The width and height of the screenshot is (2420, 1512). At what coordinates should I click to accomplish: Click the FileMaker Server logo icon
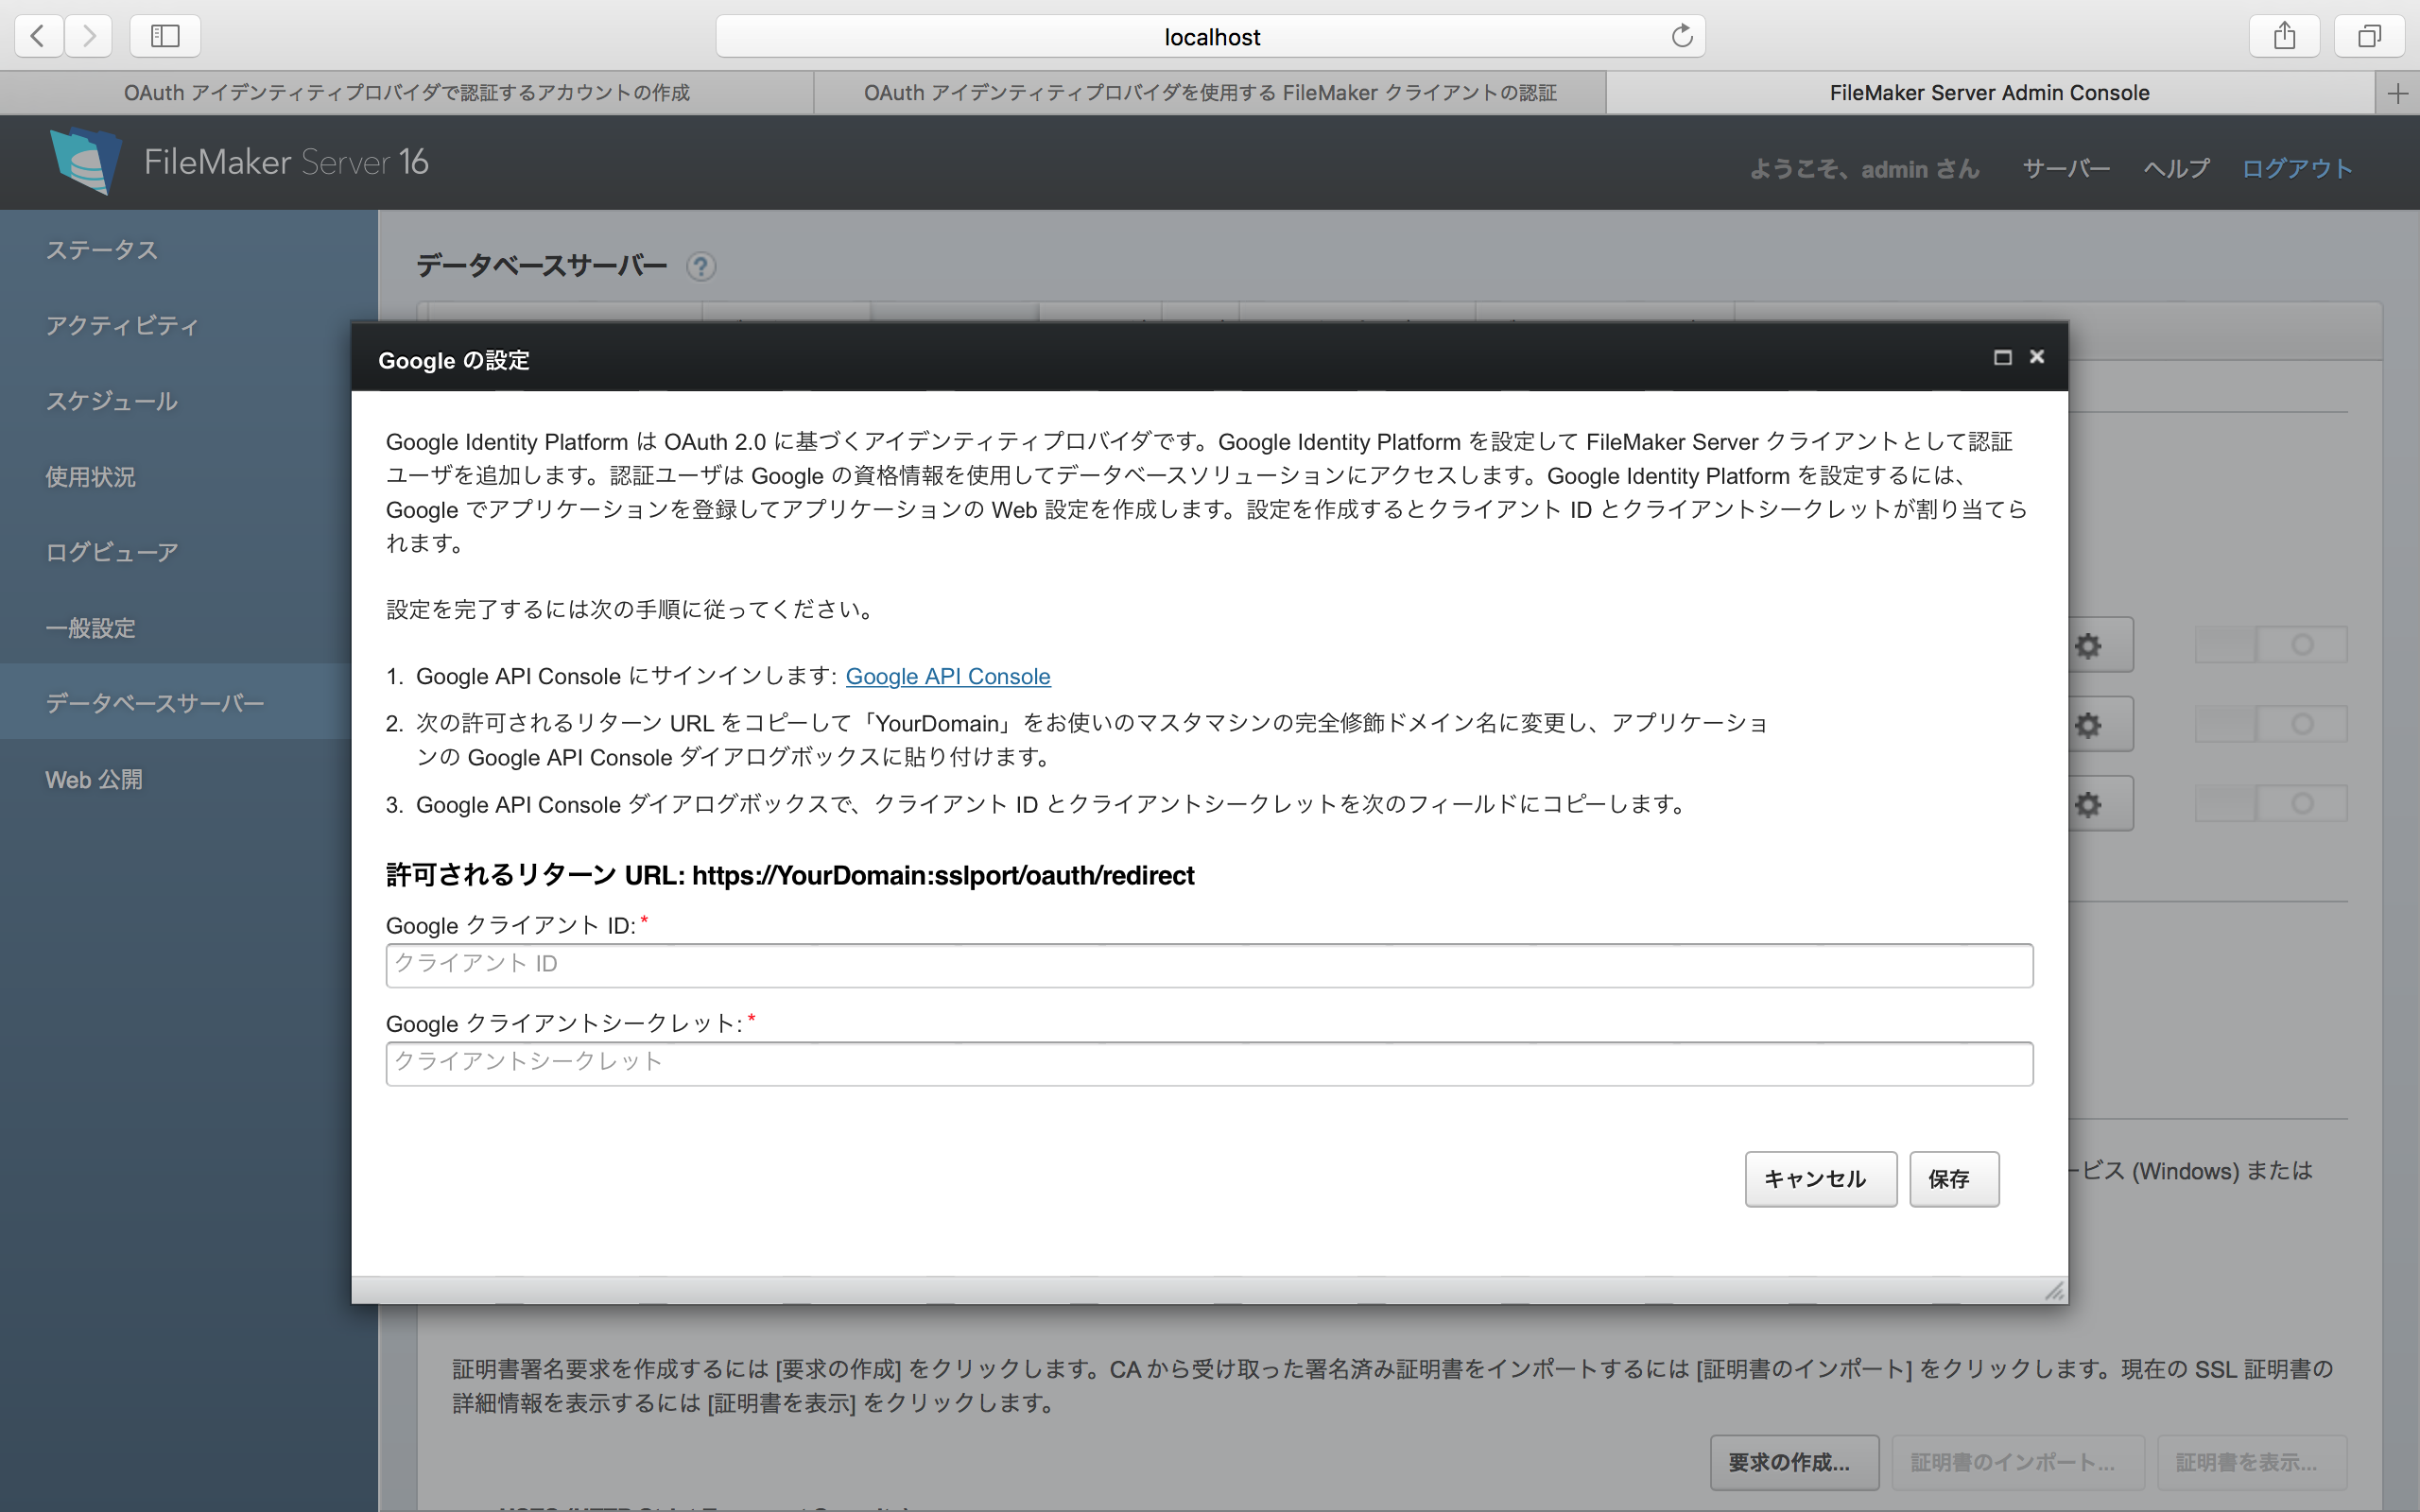(x=86, y=161)
